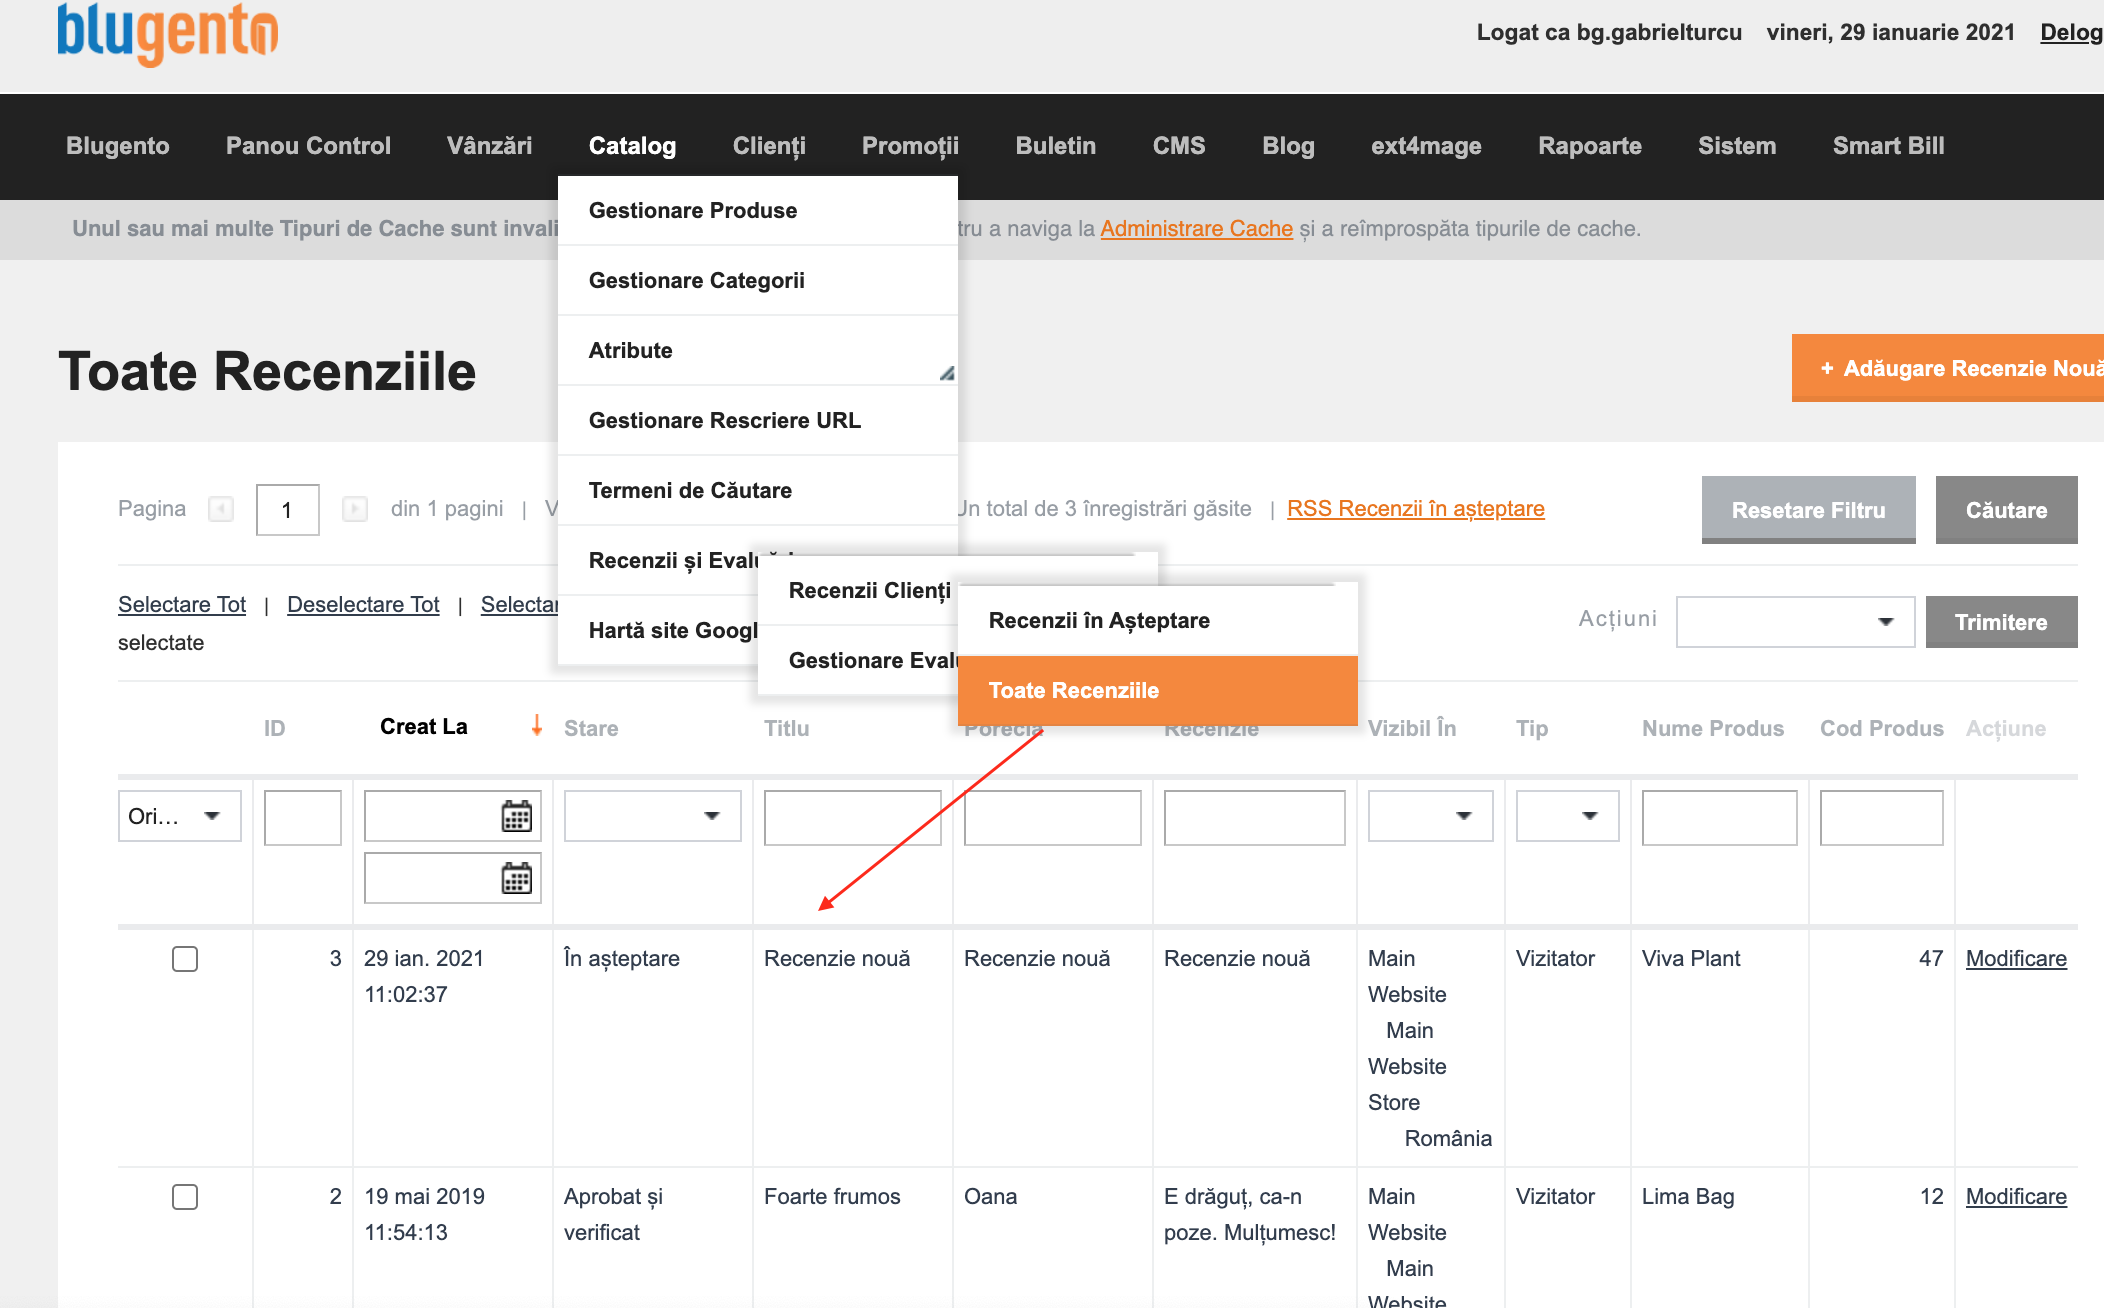Screen dimensions: 2104x1308
Task: Click the Cod Produs filter field
Action: (x=1882, y=818)
